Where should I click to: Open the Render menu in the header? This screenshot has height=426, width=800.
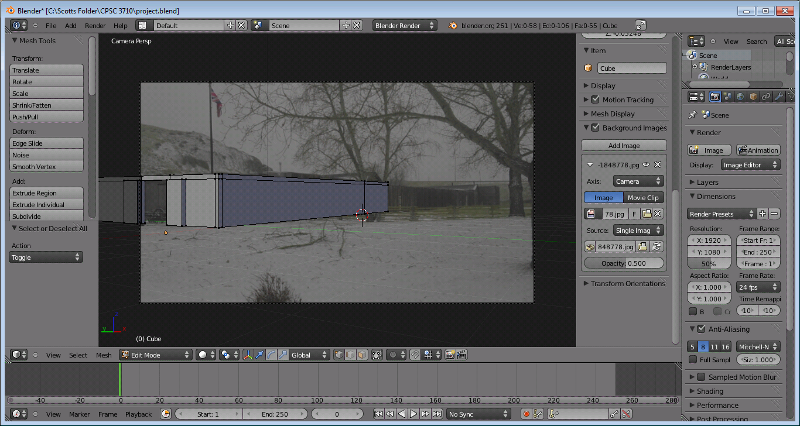point(95,26)
